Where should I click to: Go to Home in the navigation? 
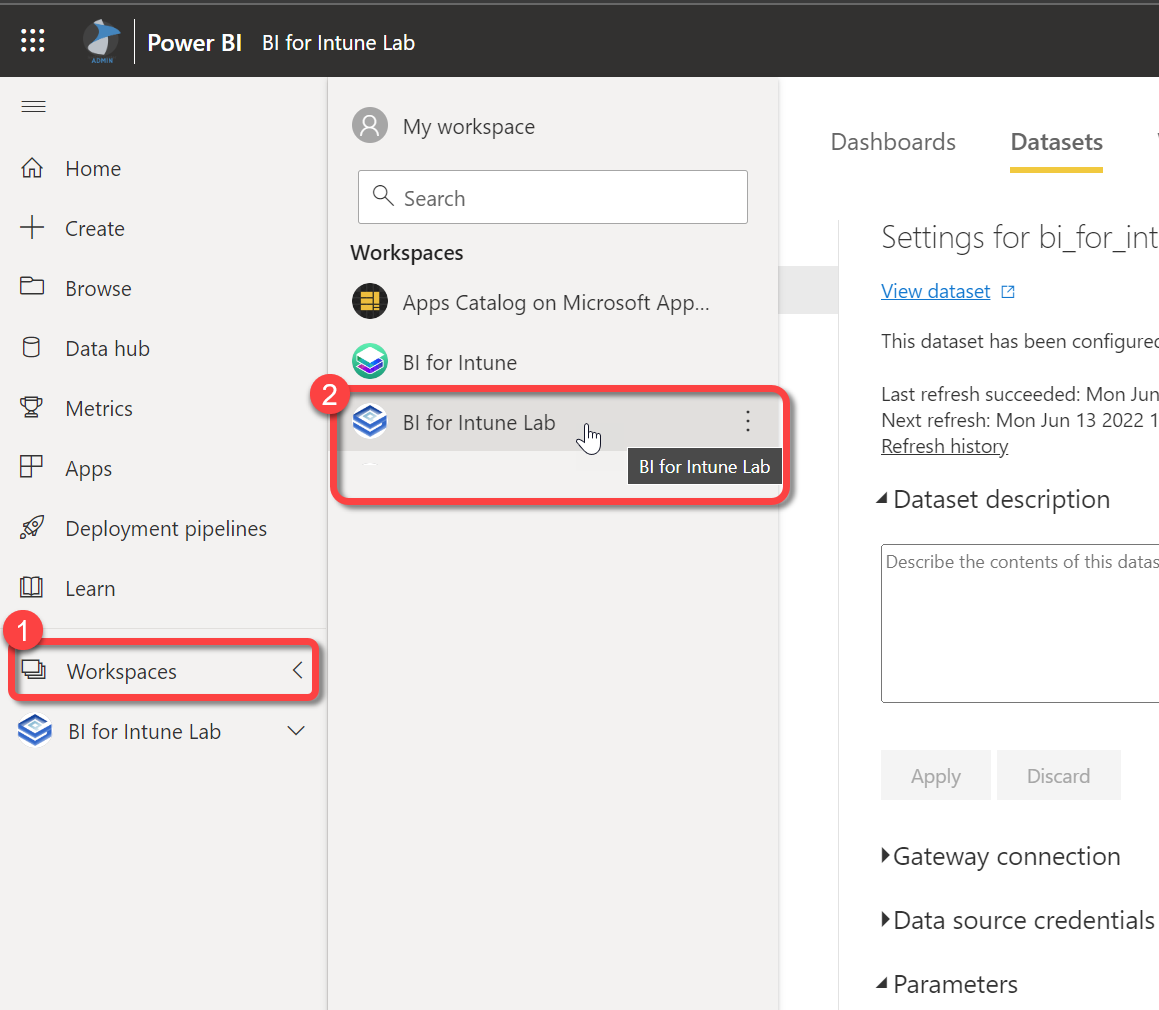[93, 169]
